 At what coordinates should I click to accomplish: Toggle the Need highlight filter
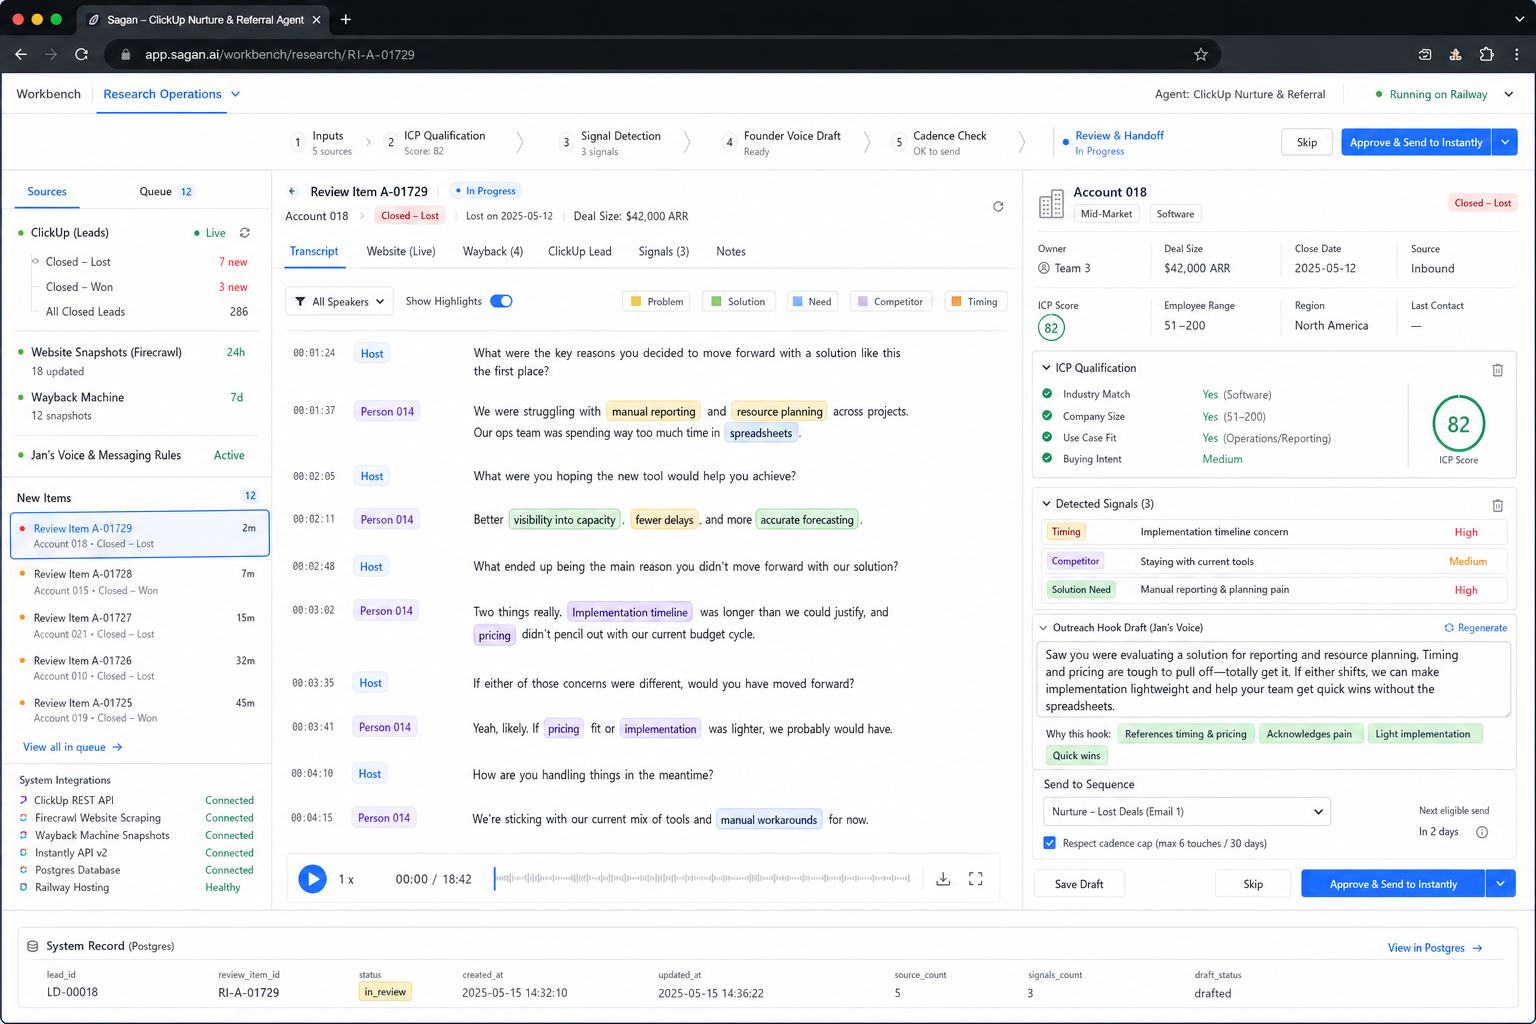(811, 301)
